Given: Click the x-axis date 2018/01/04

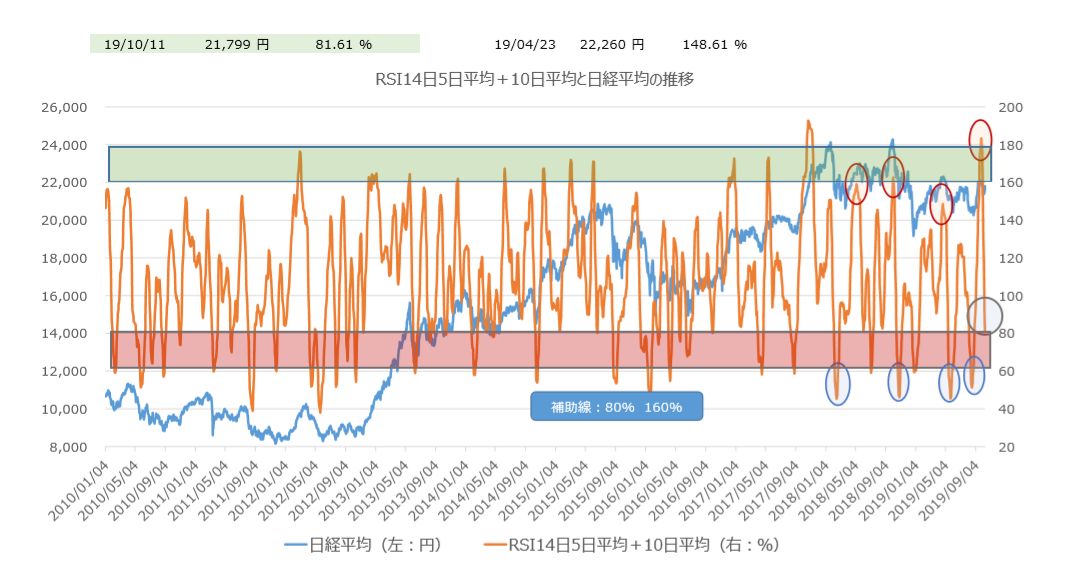Looking at the screenshot, I should click(798, 490).
